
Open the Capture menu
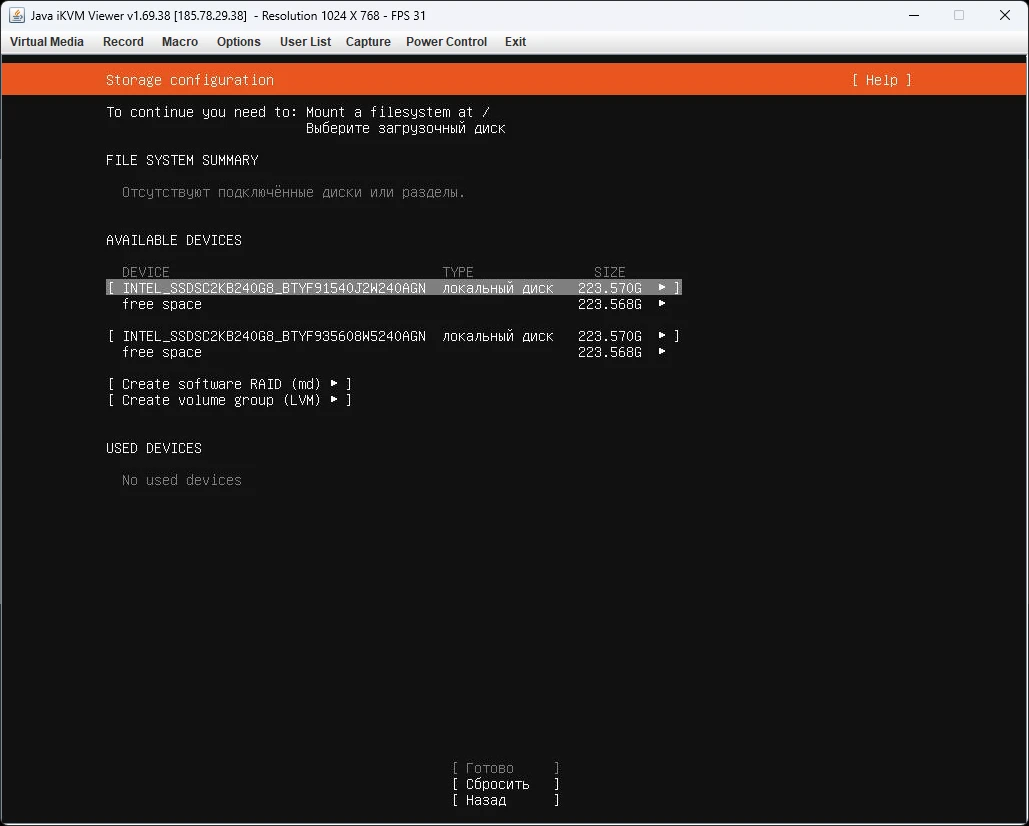(368, 42)
